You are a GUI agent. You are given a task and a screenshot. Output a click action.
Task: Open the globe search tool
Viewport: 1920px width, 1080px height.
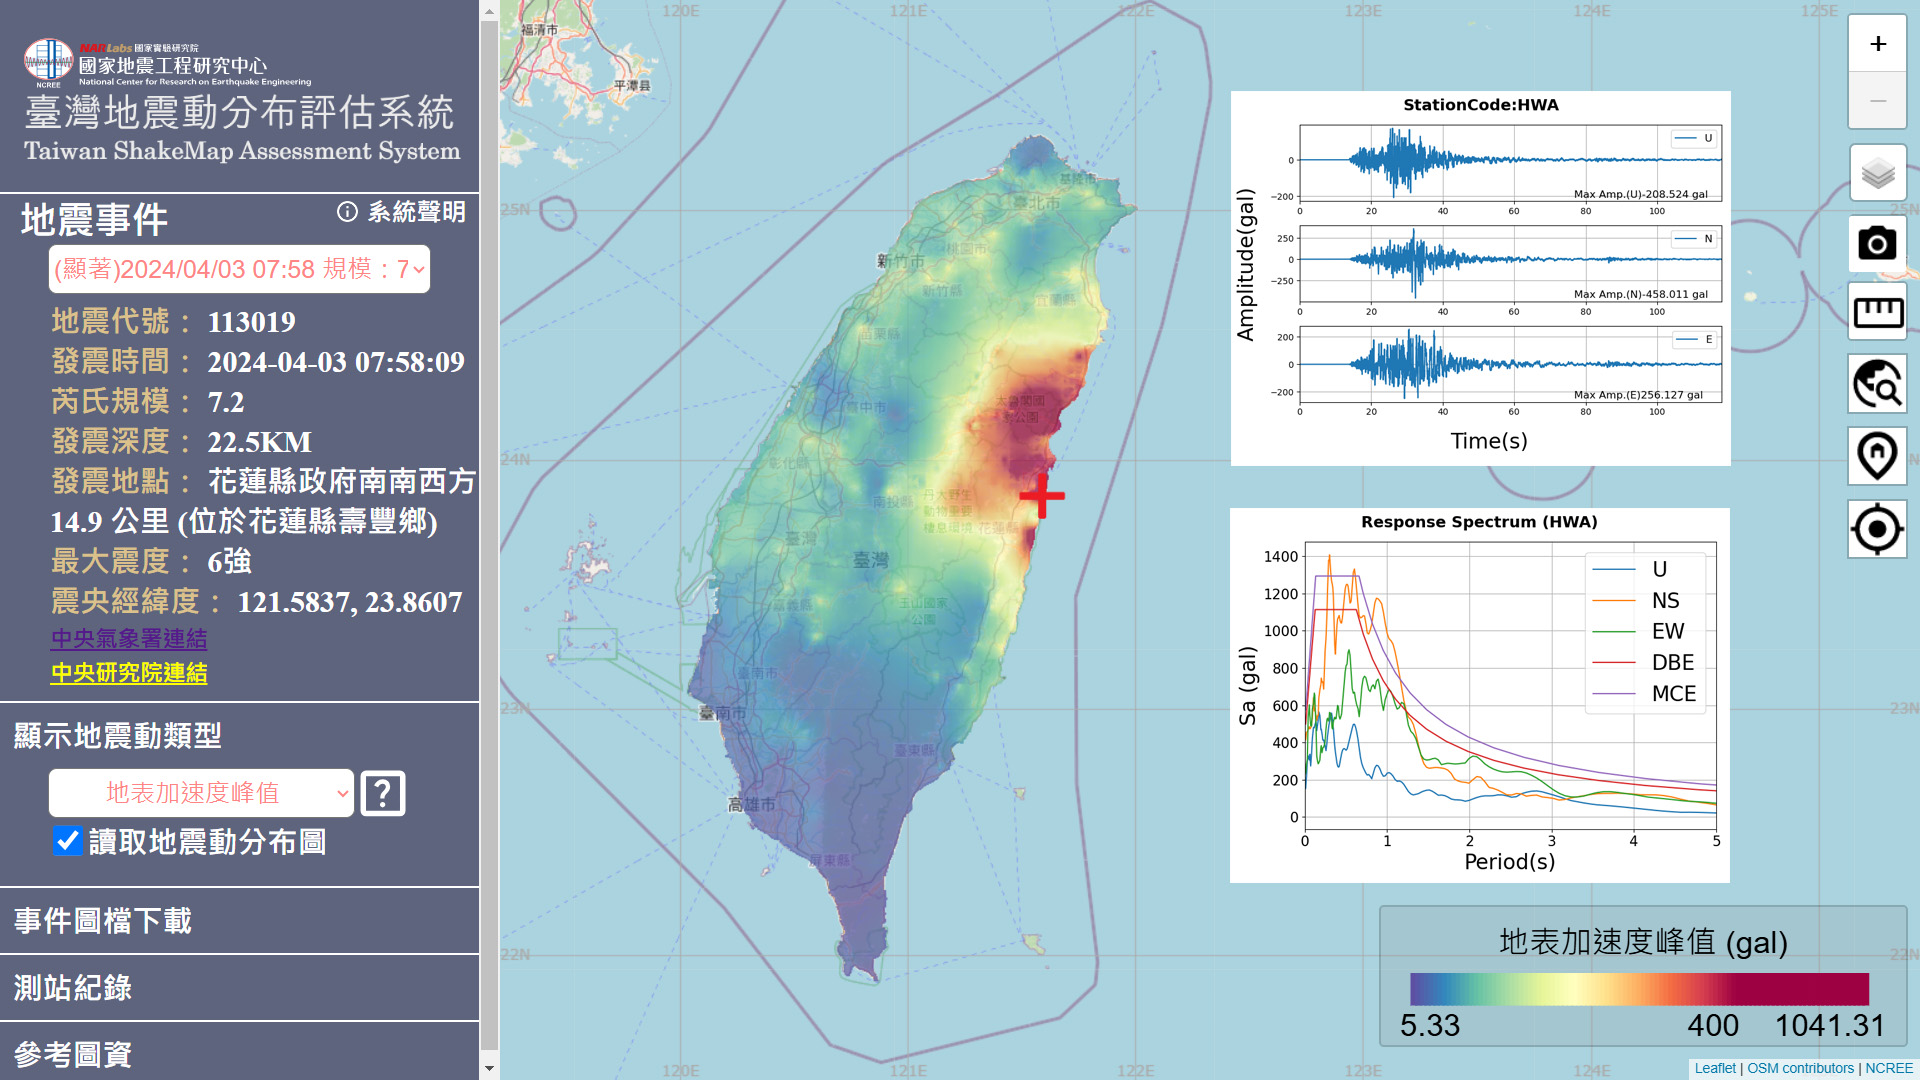[1877, 384]
